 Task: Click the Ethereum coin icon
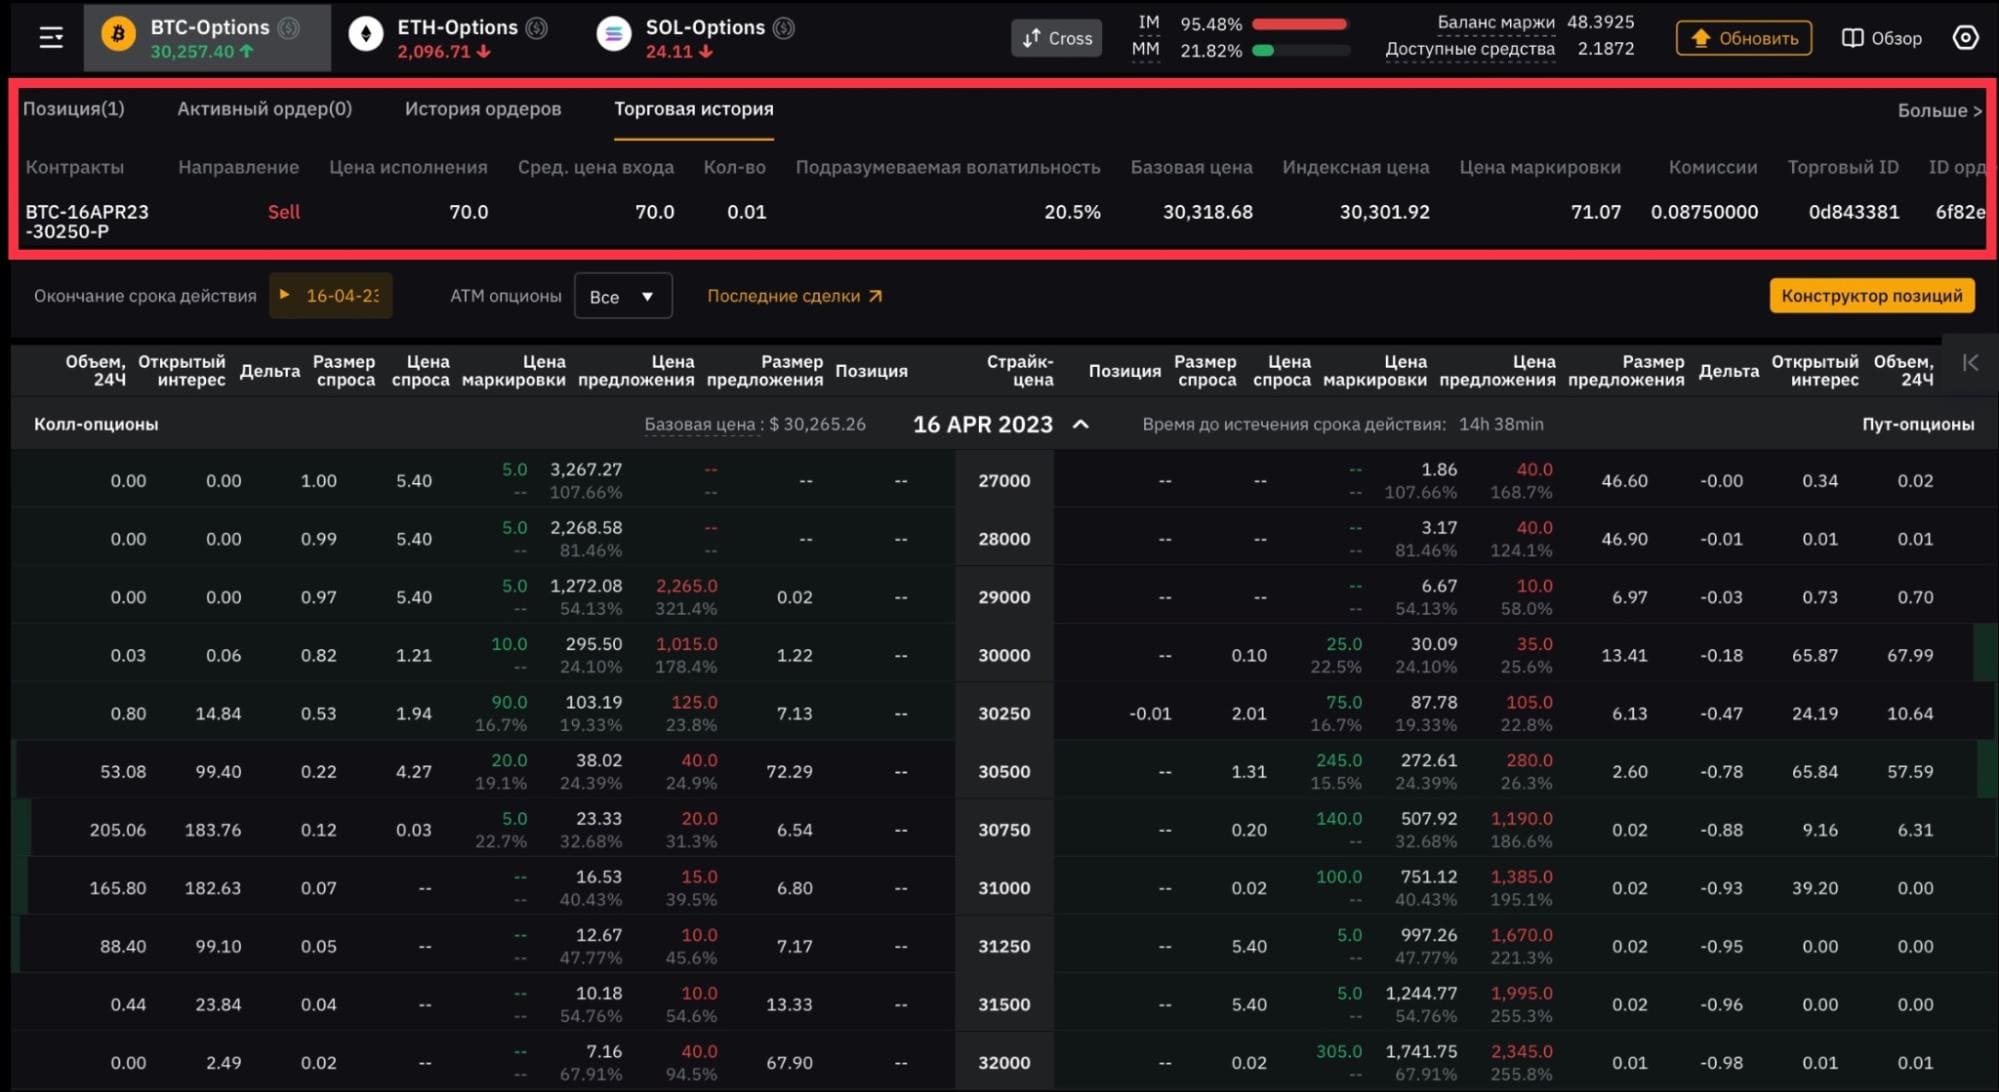(365, 35)
